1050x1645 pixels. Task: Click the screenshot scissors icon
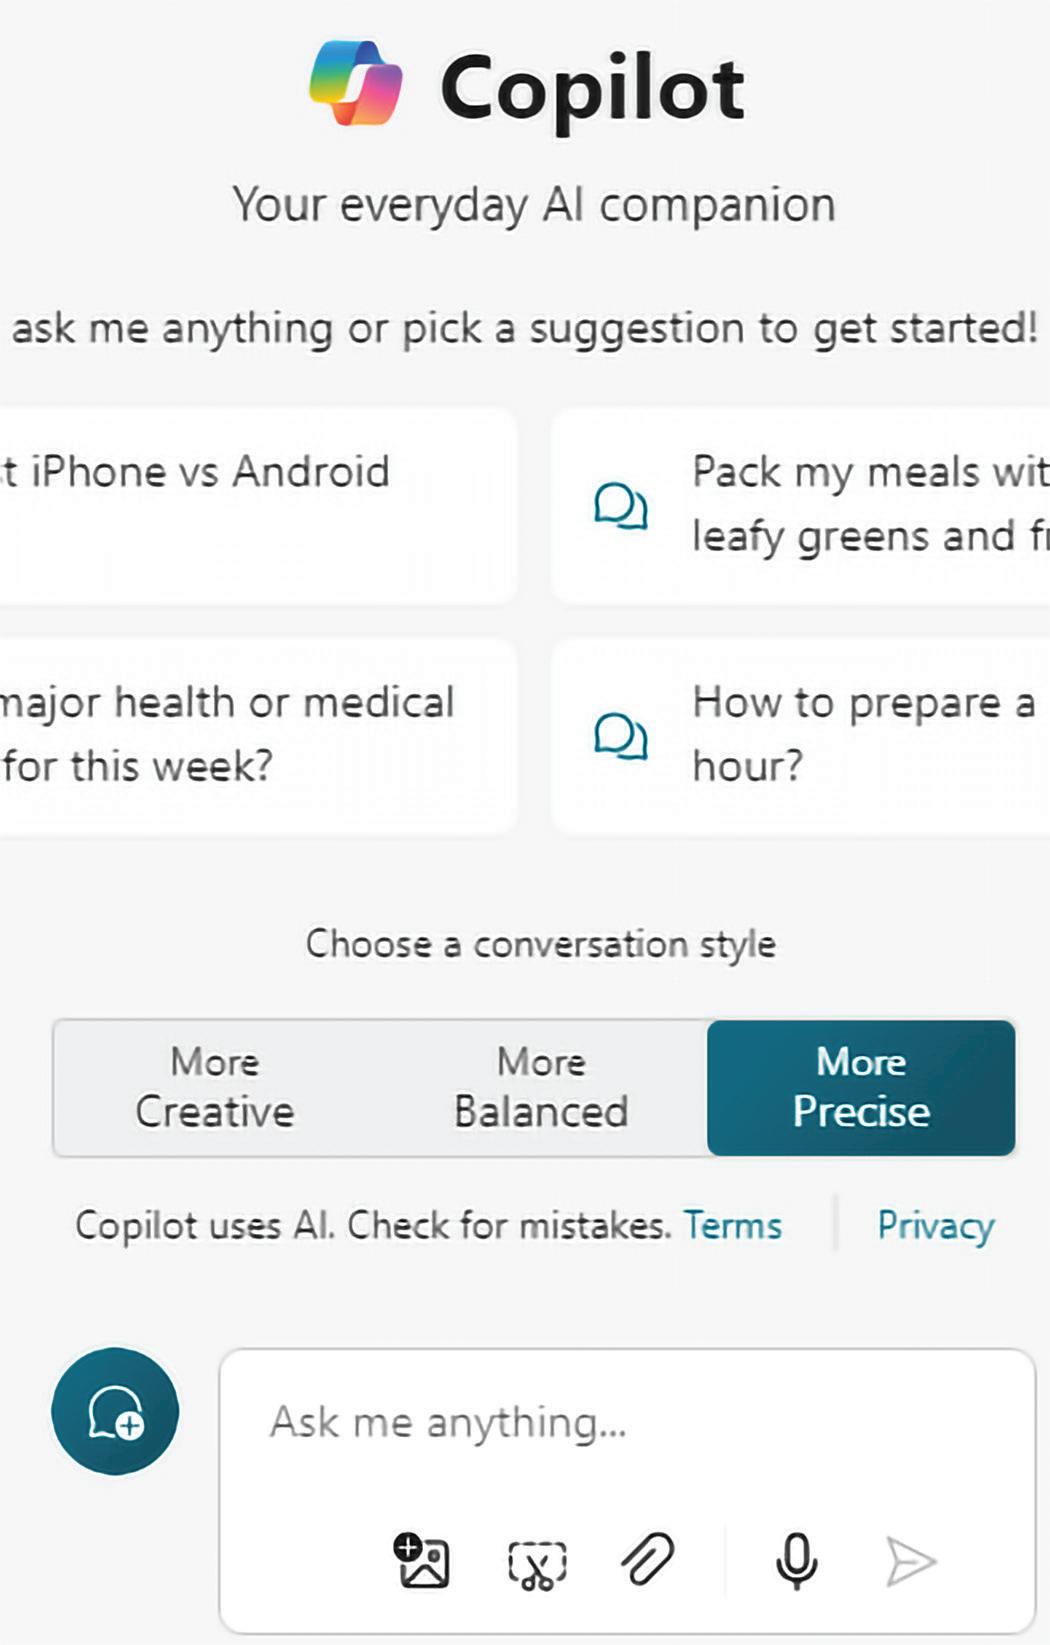(x=537, y=1562)
